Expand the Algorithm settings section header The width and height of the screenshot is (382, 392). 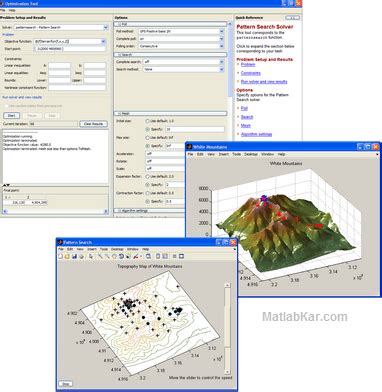pyautogui.click(x=149, y=211)
